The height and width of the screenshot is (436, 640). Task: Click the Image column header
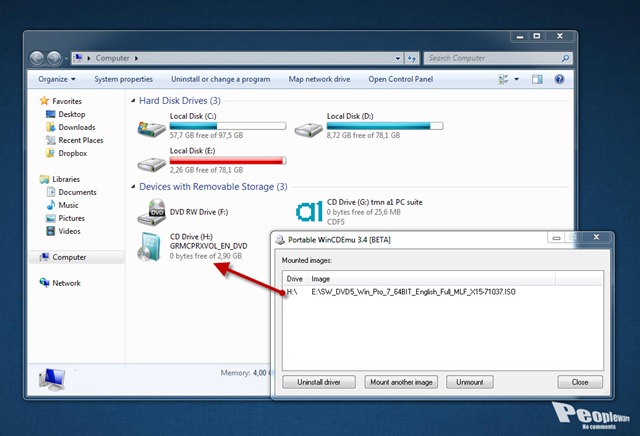point(431,279)
